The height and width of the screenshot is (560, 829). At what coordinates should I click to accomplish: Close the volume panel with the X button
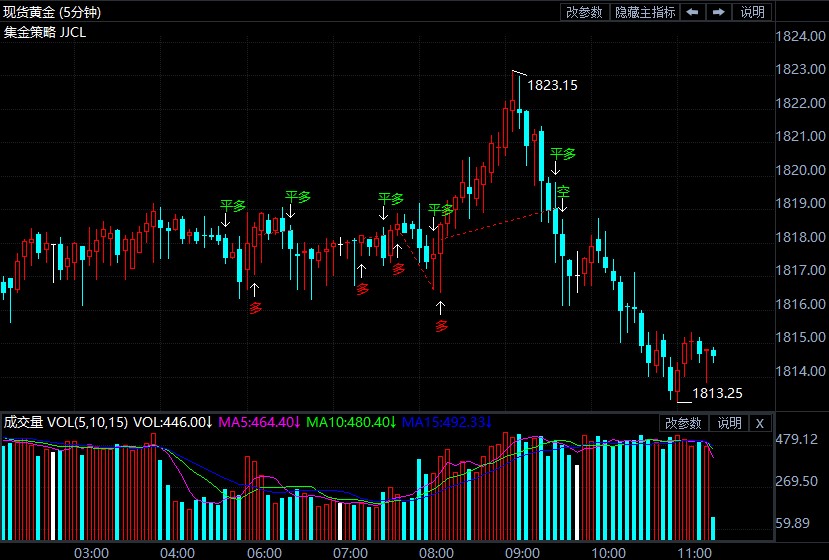point(759,423)
